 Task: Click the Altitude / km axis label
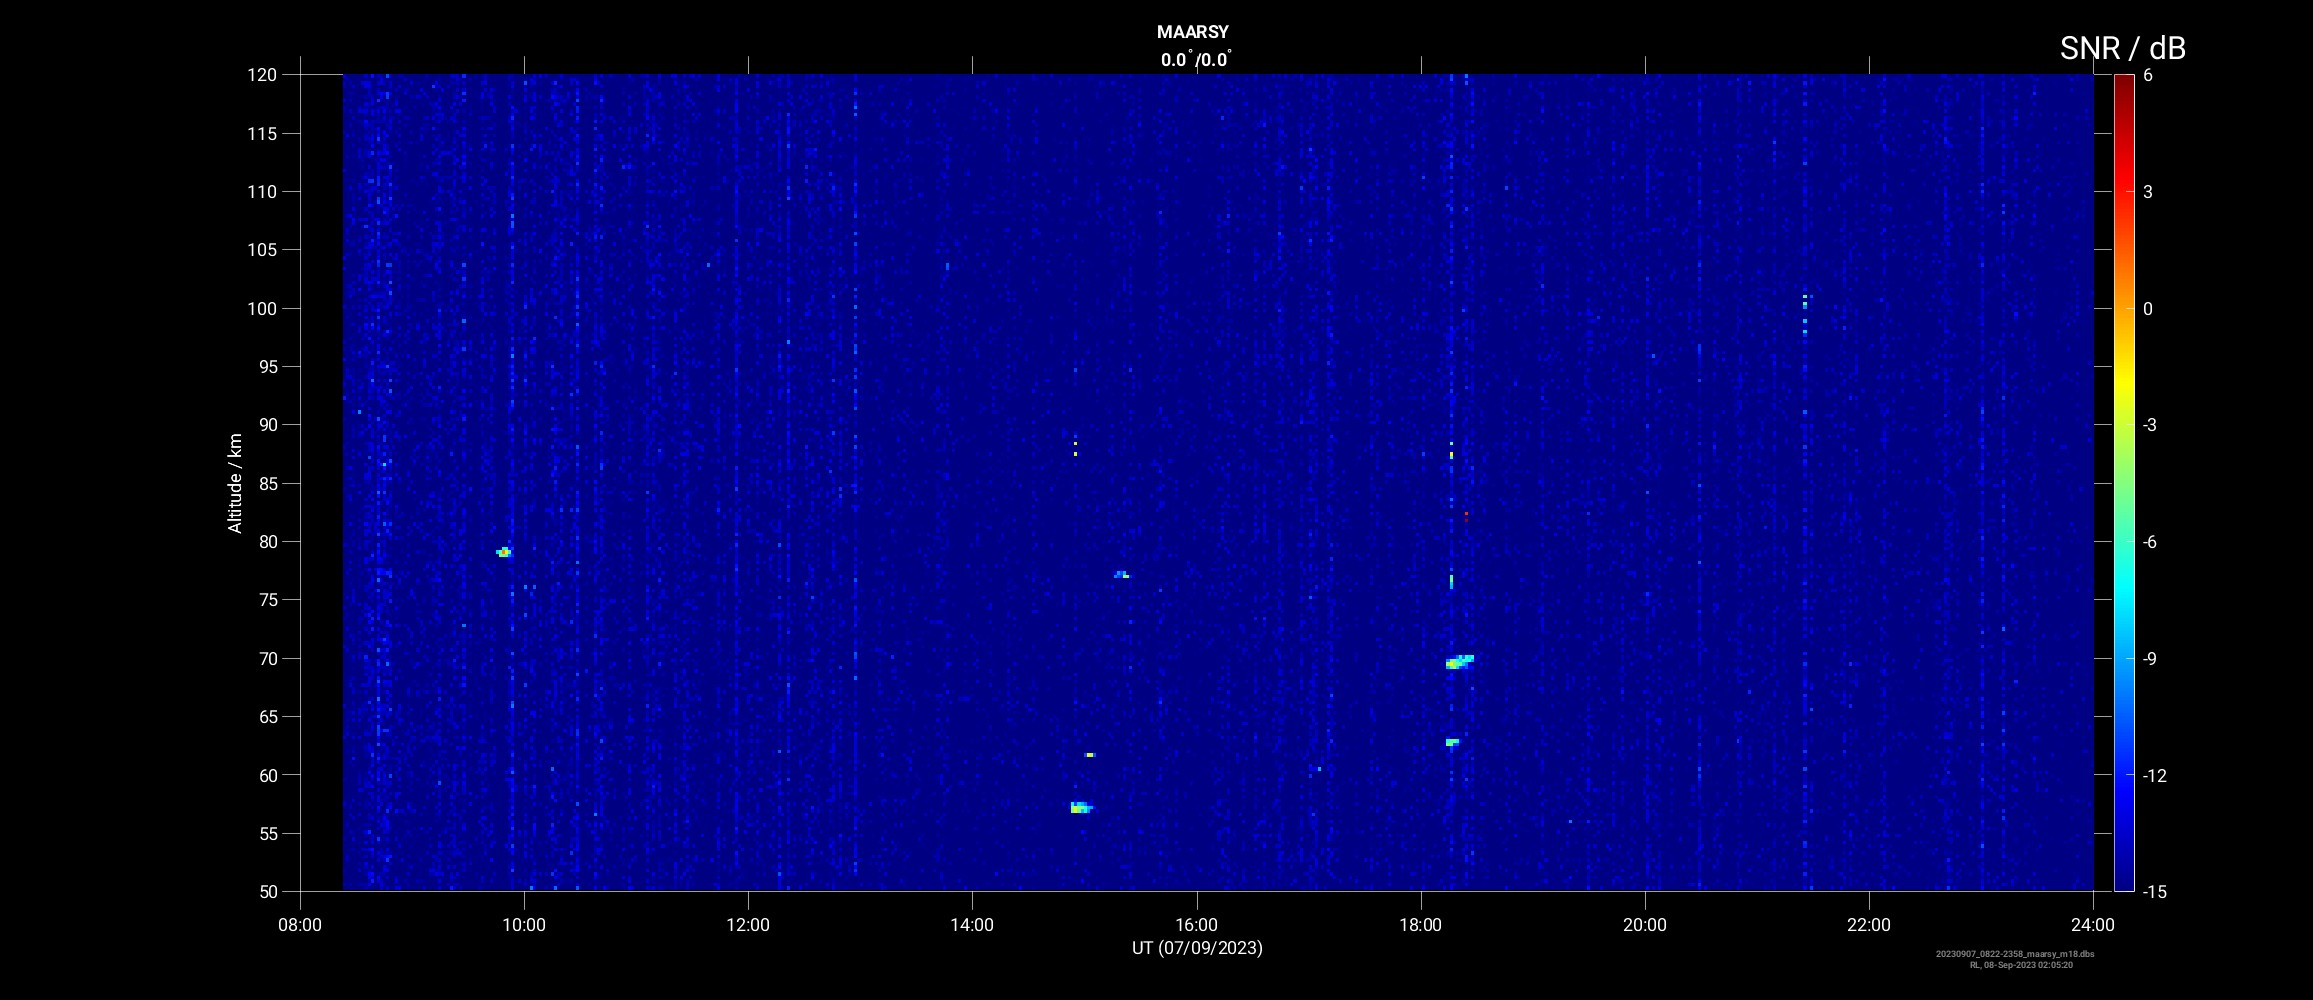[235, 483]
